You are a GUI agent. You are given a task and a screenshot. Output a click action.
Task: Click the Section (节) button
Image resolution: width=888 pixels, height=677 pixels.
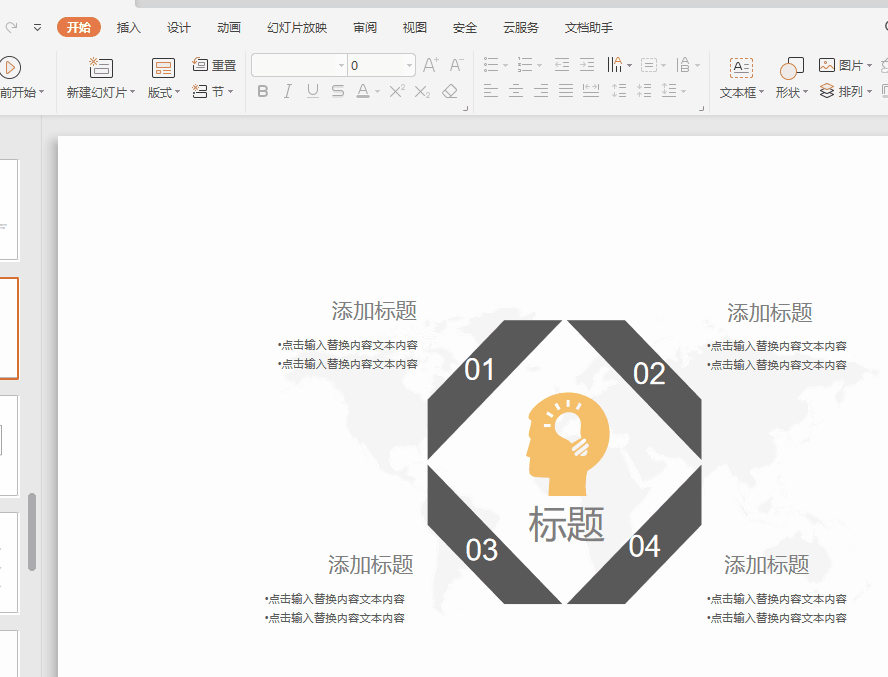212,91
